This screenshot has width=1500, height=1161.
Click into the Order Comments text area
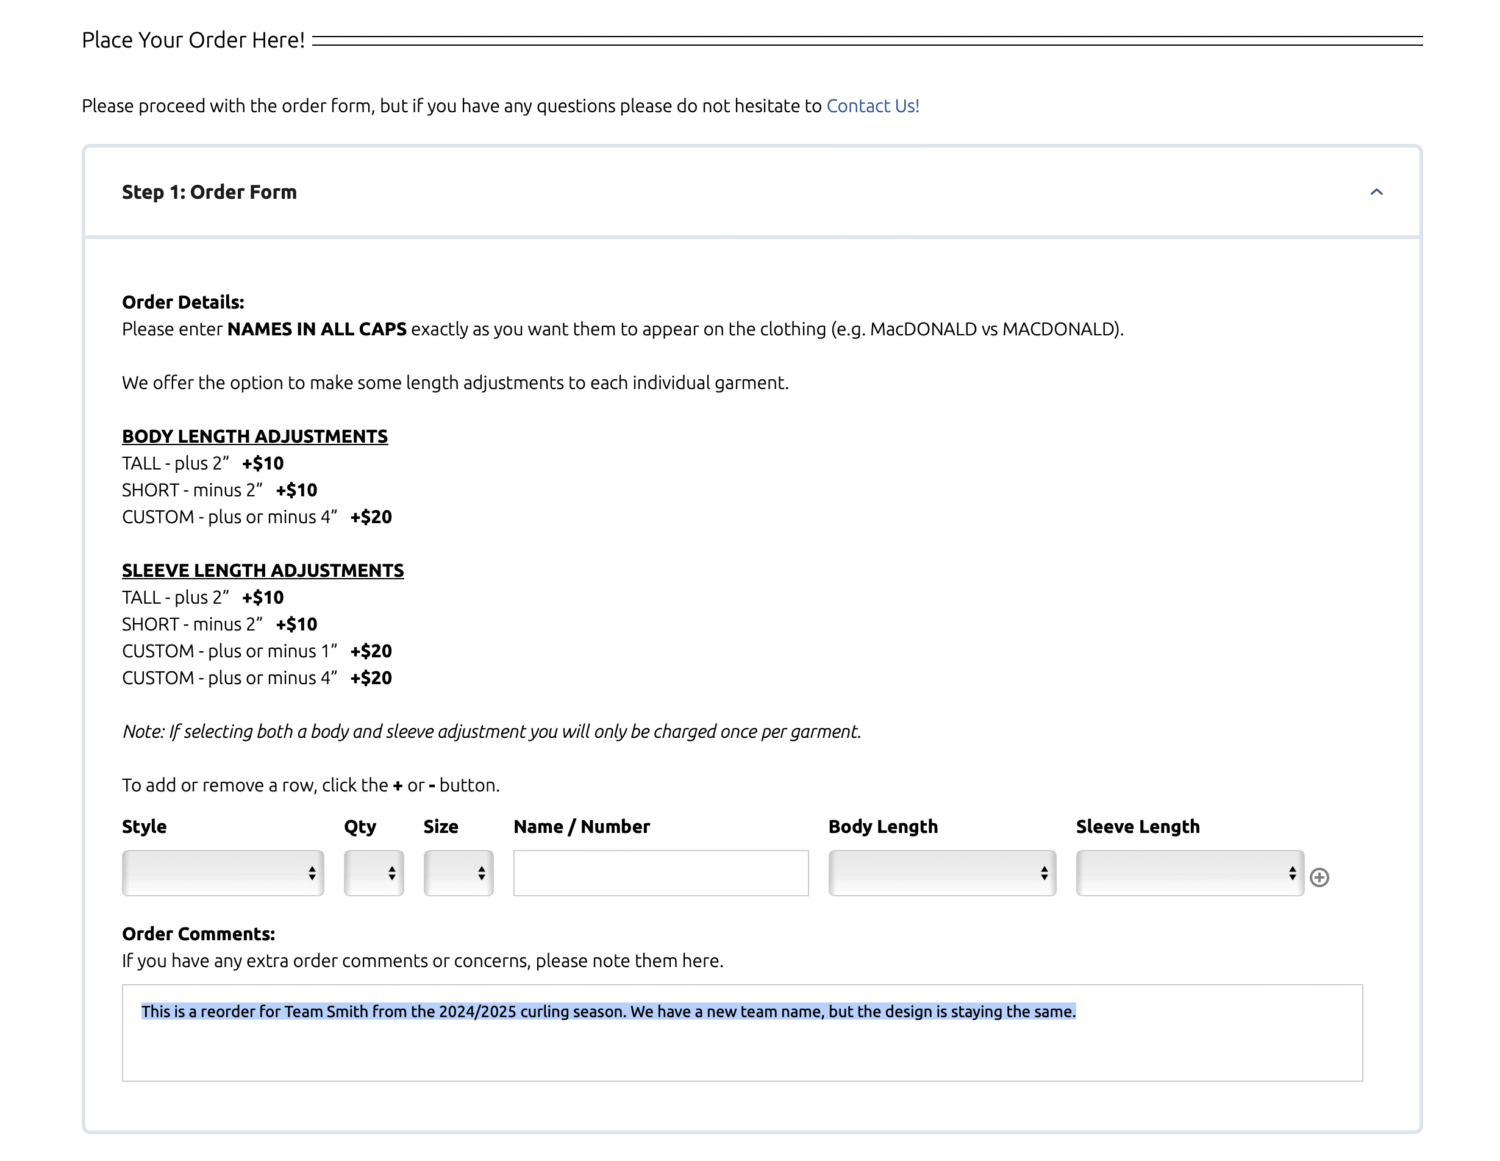pos(742,1033)
